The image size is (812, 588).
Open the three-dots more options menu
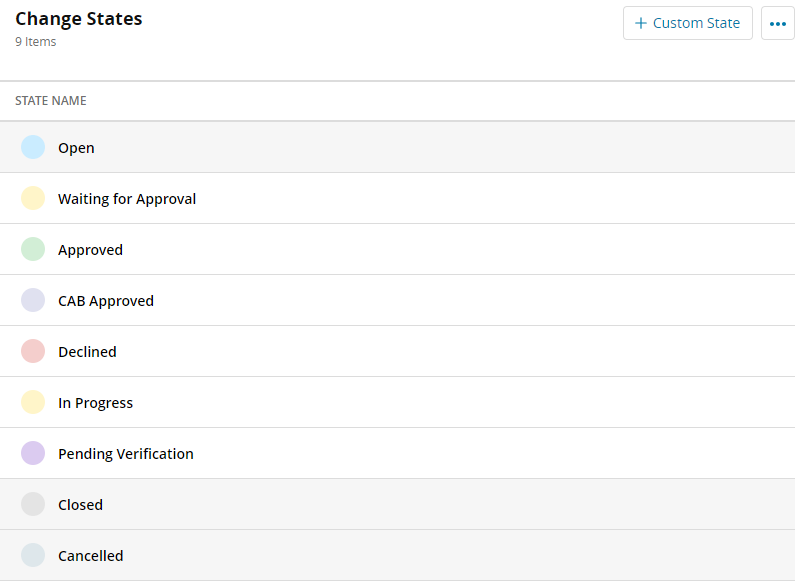pyautogui.click(x=777, y=23)
